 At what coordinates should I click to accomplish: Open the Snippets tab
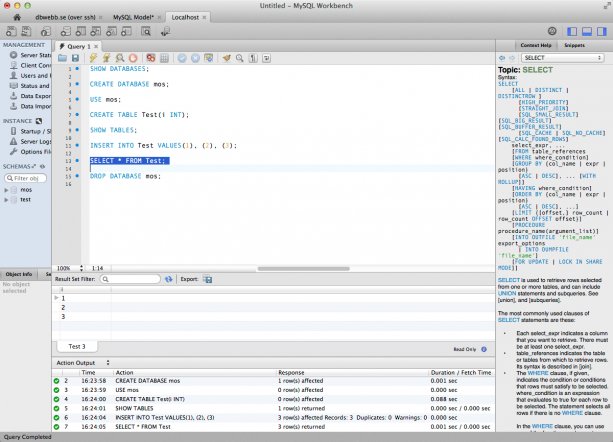click(574, 45)
